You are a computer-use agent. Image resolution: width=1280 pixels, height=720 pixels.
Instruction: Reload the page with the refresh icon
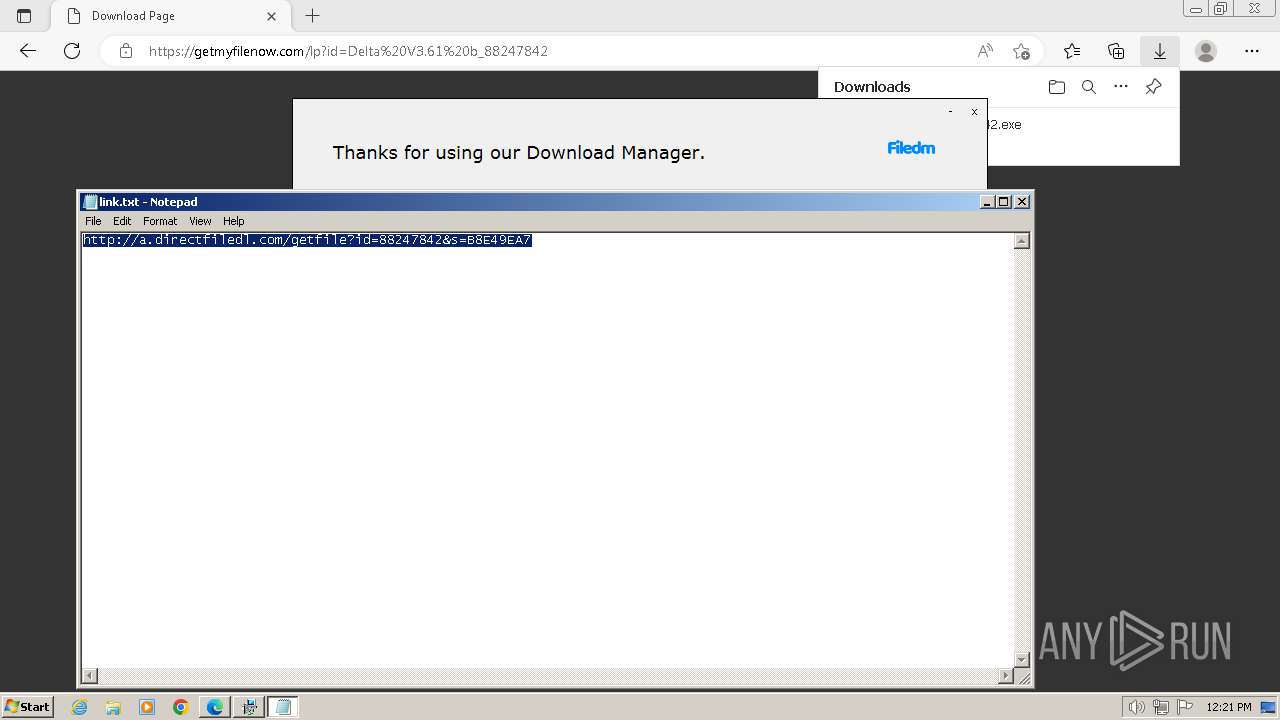click(72, 51)
